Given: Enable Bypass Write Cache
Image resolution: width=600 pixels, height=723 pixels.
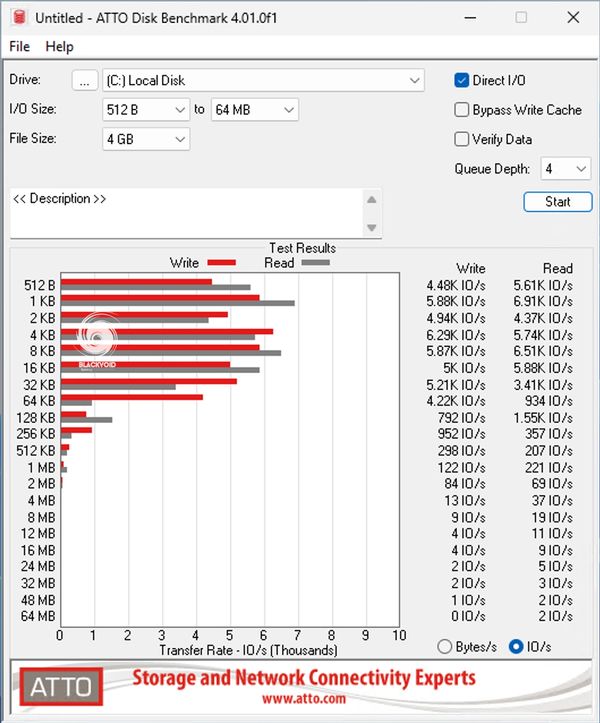Looking at the screenshot, I should click(x=462, y=110).
